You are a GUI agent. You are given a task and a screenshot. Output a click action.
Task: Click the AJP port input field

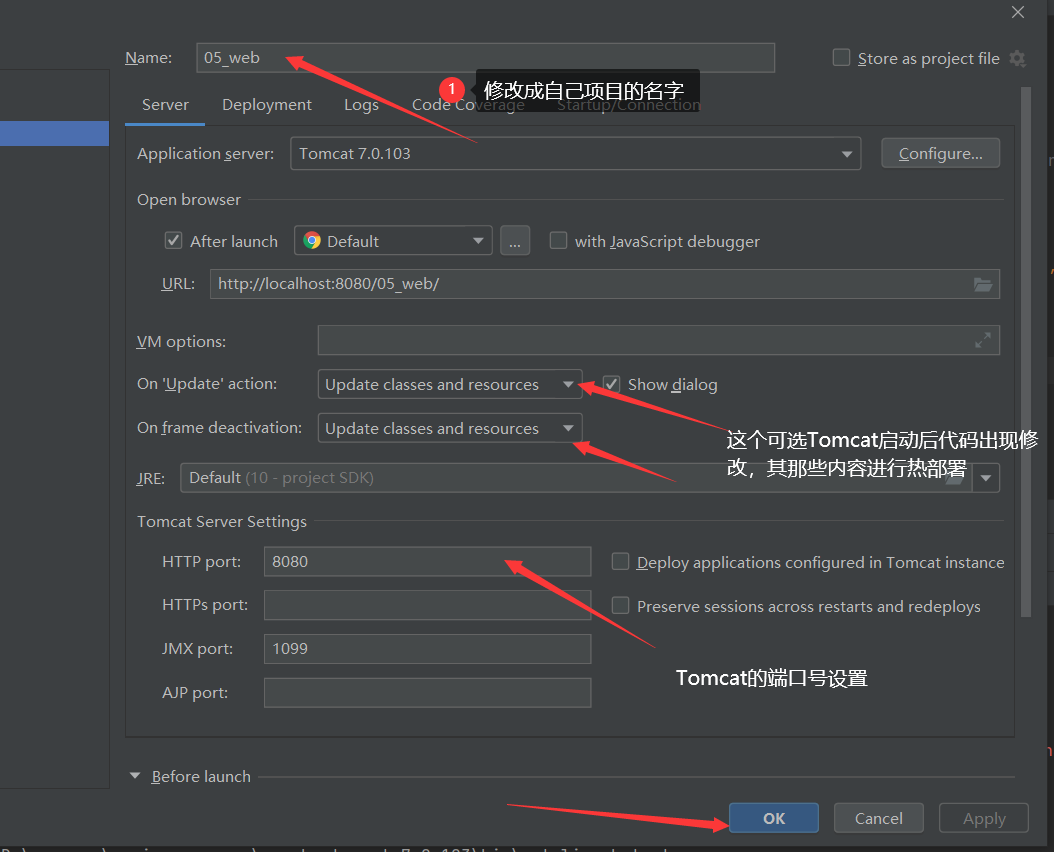point(428,693)
